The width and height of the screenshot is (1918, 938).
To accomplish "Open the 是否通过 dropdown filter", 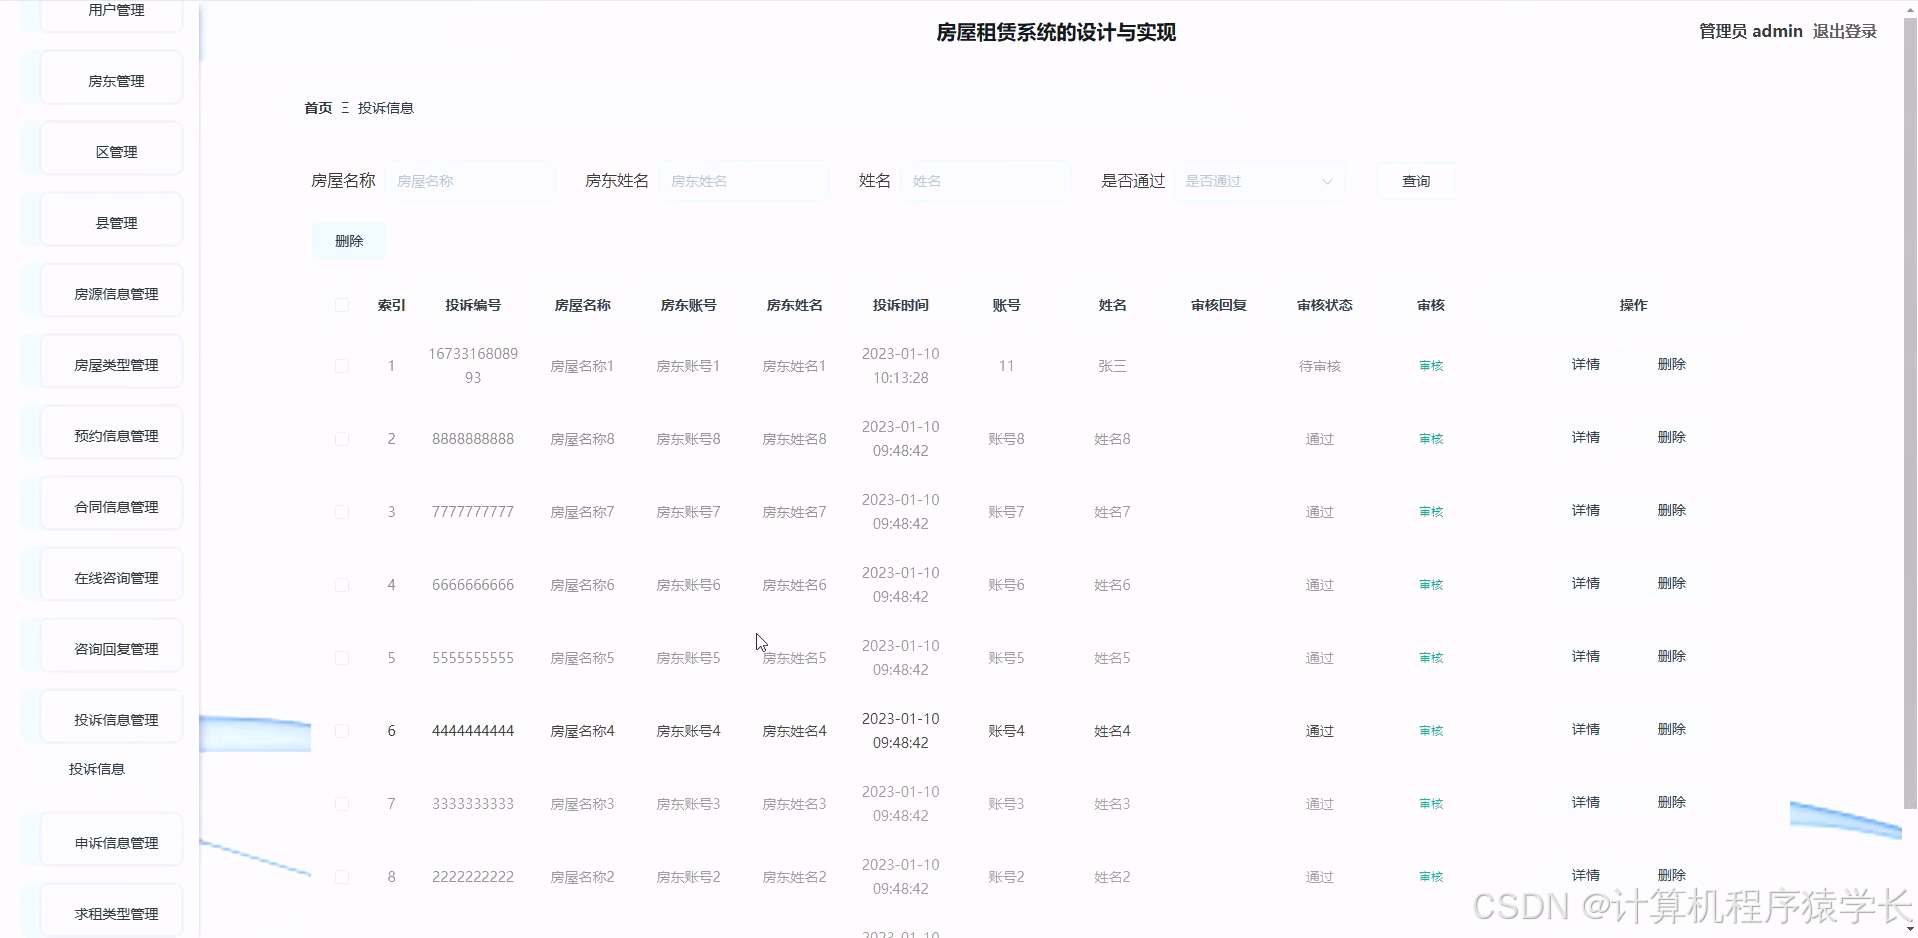I will tap(1258, 181).
